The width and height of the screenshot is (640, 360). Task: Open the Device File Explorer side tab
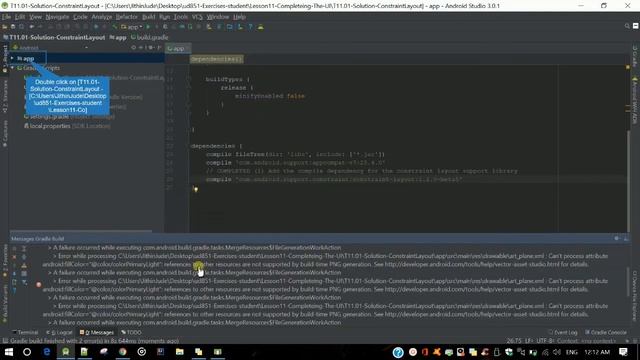tap(635, 296)
